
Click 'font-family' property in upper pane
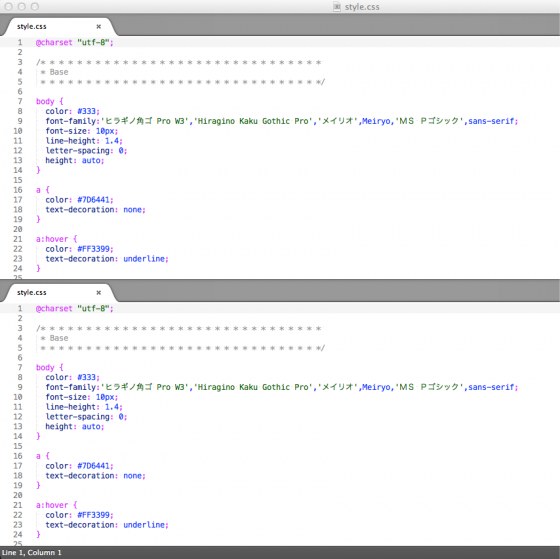click(x=71, y=121)
